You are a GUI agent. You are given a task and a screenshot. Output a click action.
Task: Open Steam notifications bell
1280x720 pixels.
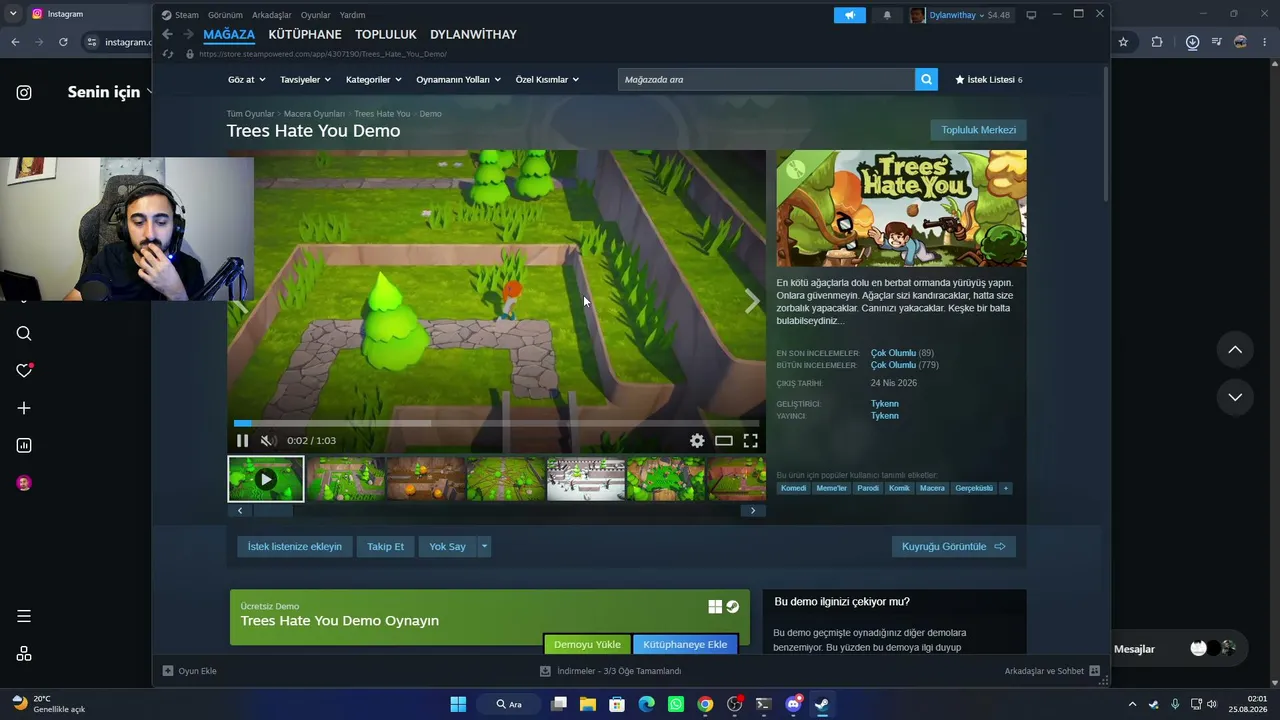tap(886, 15)
